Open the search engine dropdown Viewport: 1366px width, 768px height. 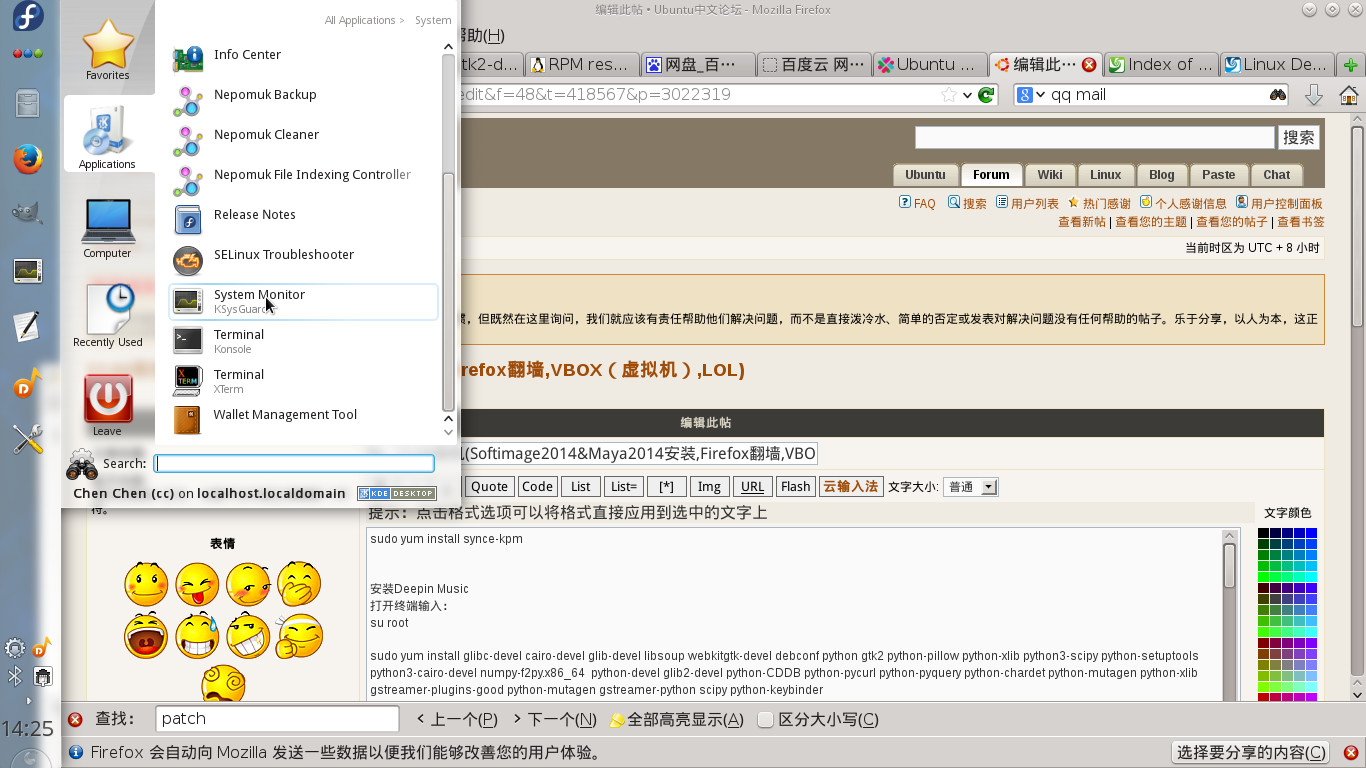point(1031,95)
